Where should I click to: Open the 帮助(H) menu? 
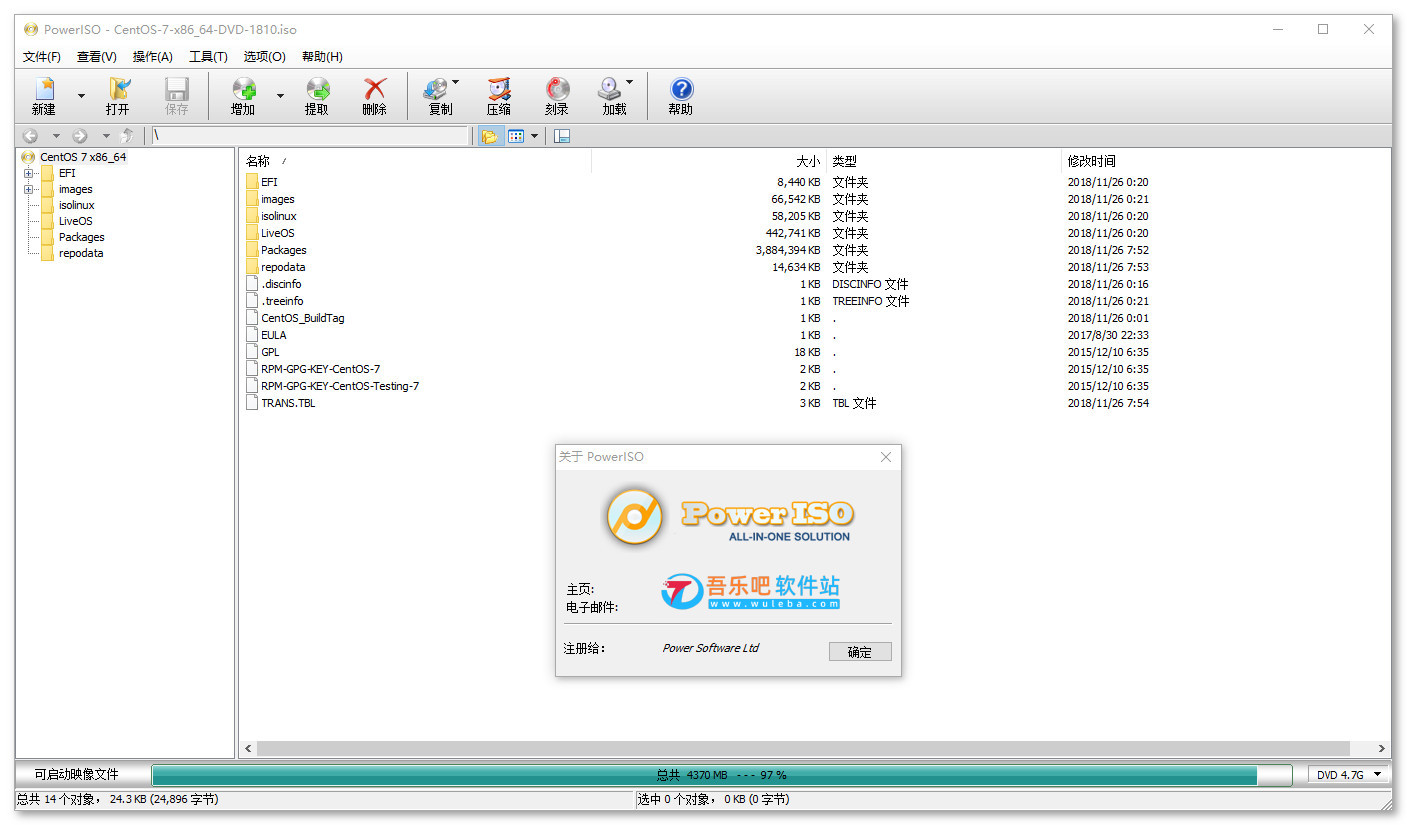(x=322, y=57)
